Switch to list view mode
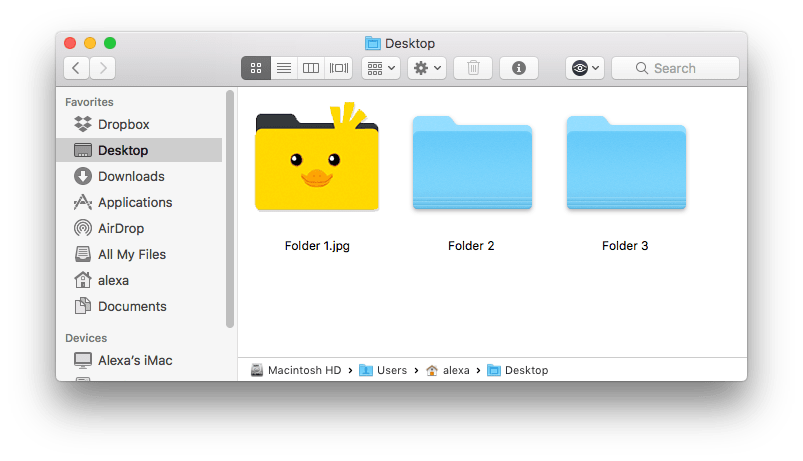The height and width of the screenshot is (461, 803). pos(284,68)
